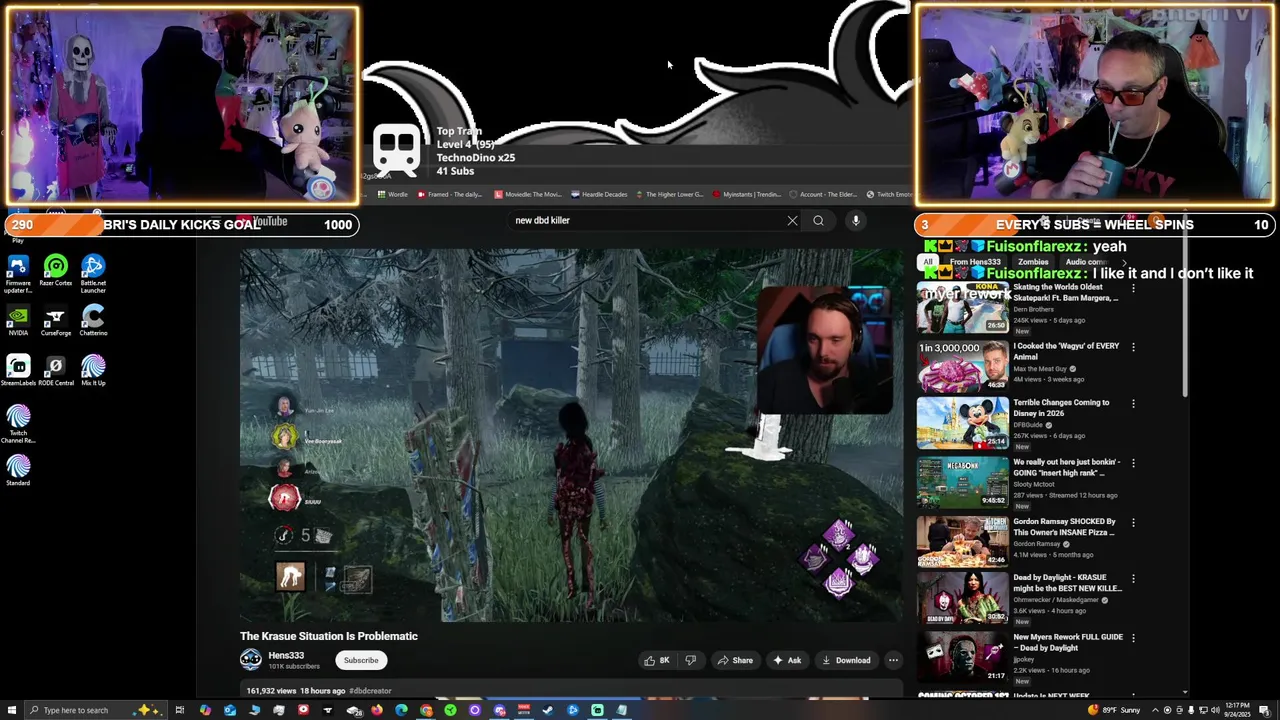The image size is (1280, 720).
Task: Like the video with thumbs up
Action: pyautogui.click(x=657, y=660)
